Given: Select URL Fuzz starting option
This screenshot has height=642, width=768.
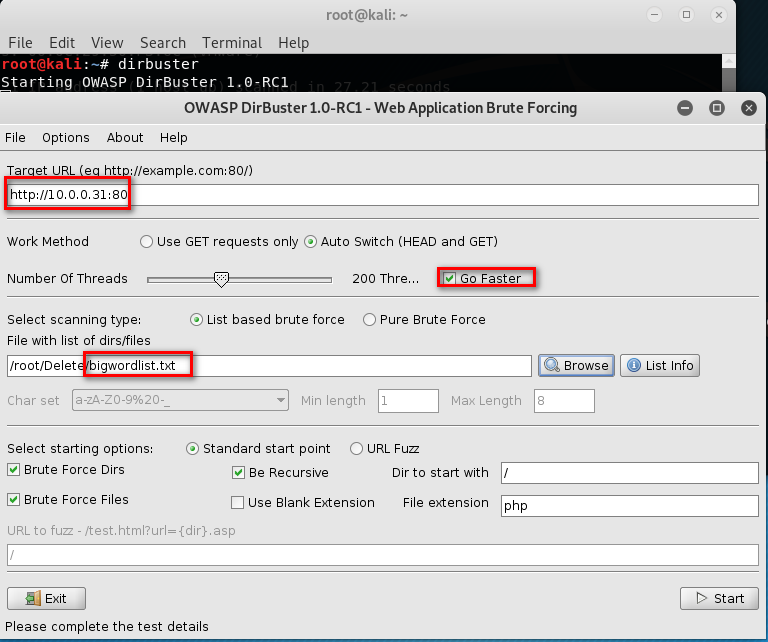Looking at the screenshot, I should coord(357,449).
